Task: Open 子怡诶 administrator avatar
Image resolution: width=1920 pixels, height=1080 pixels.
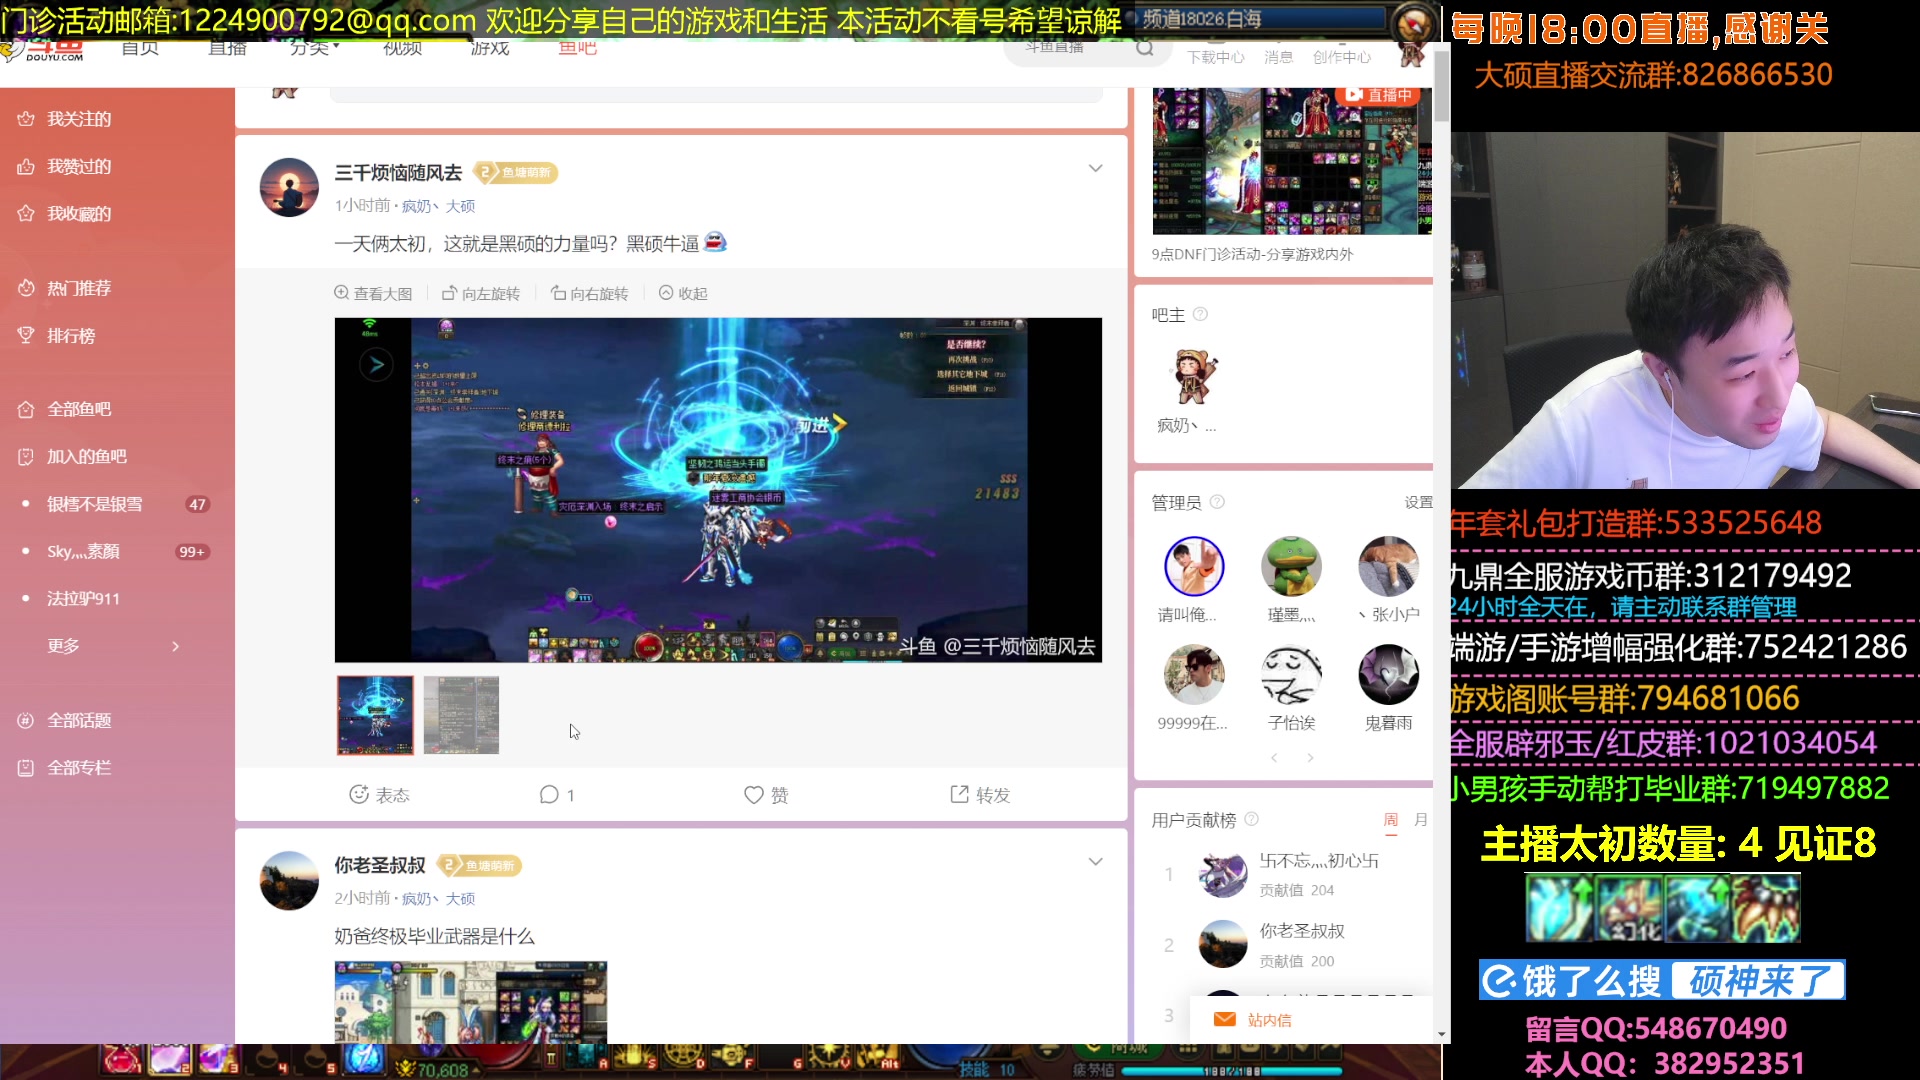Action: tap(1291, 674)
